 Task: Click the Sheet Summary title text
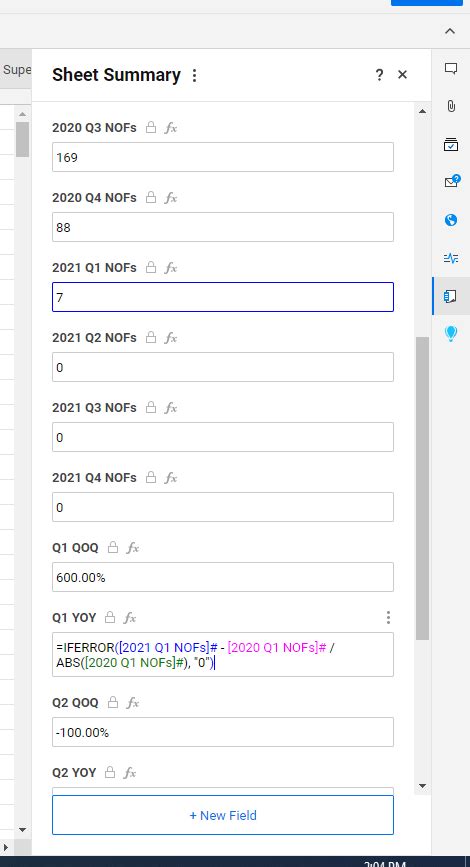point(116,75)
